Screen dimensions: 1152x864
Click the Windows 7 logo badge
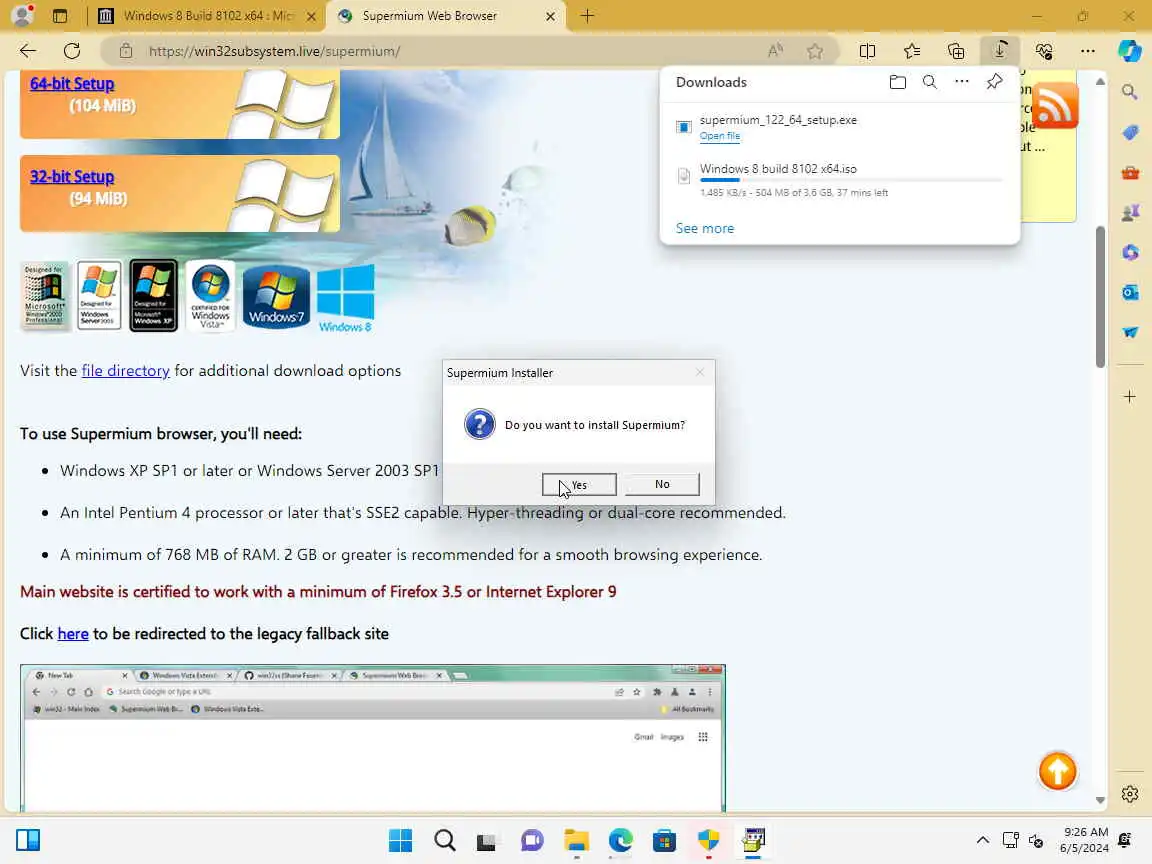point(276,295)
